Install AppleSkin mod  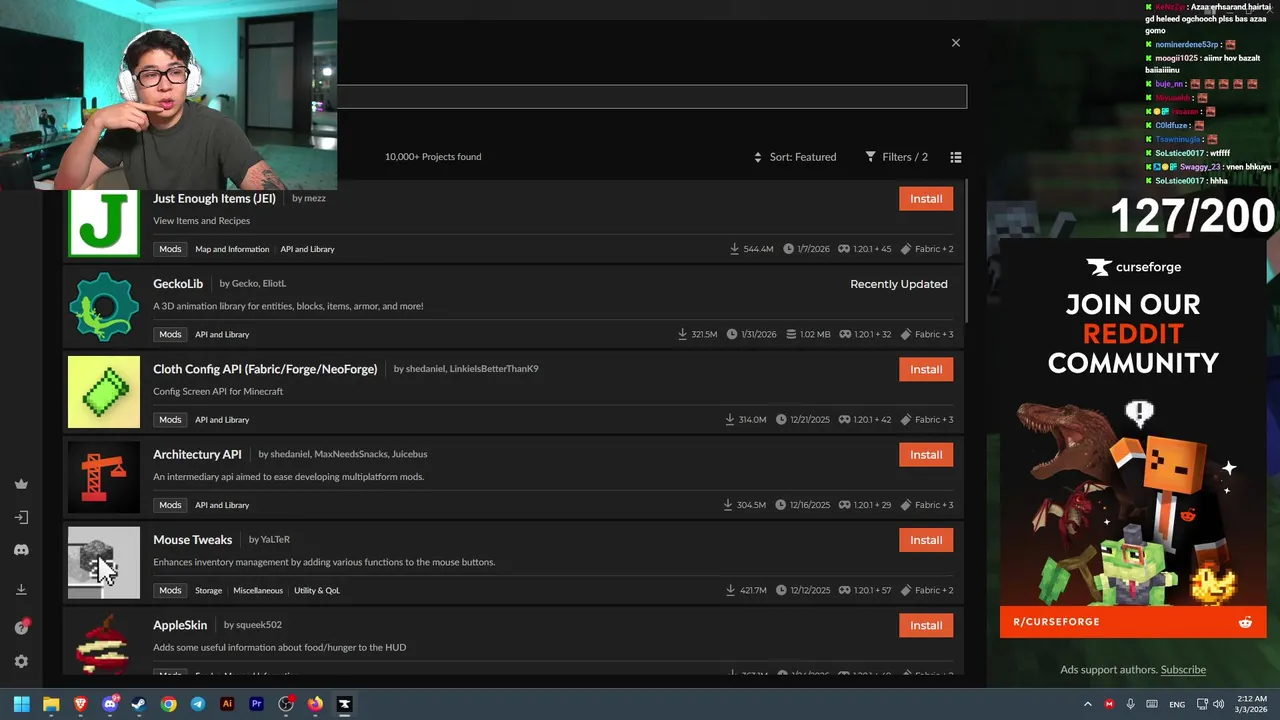(x=926, y=625)
